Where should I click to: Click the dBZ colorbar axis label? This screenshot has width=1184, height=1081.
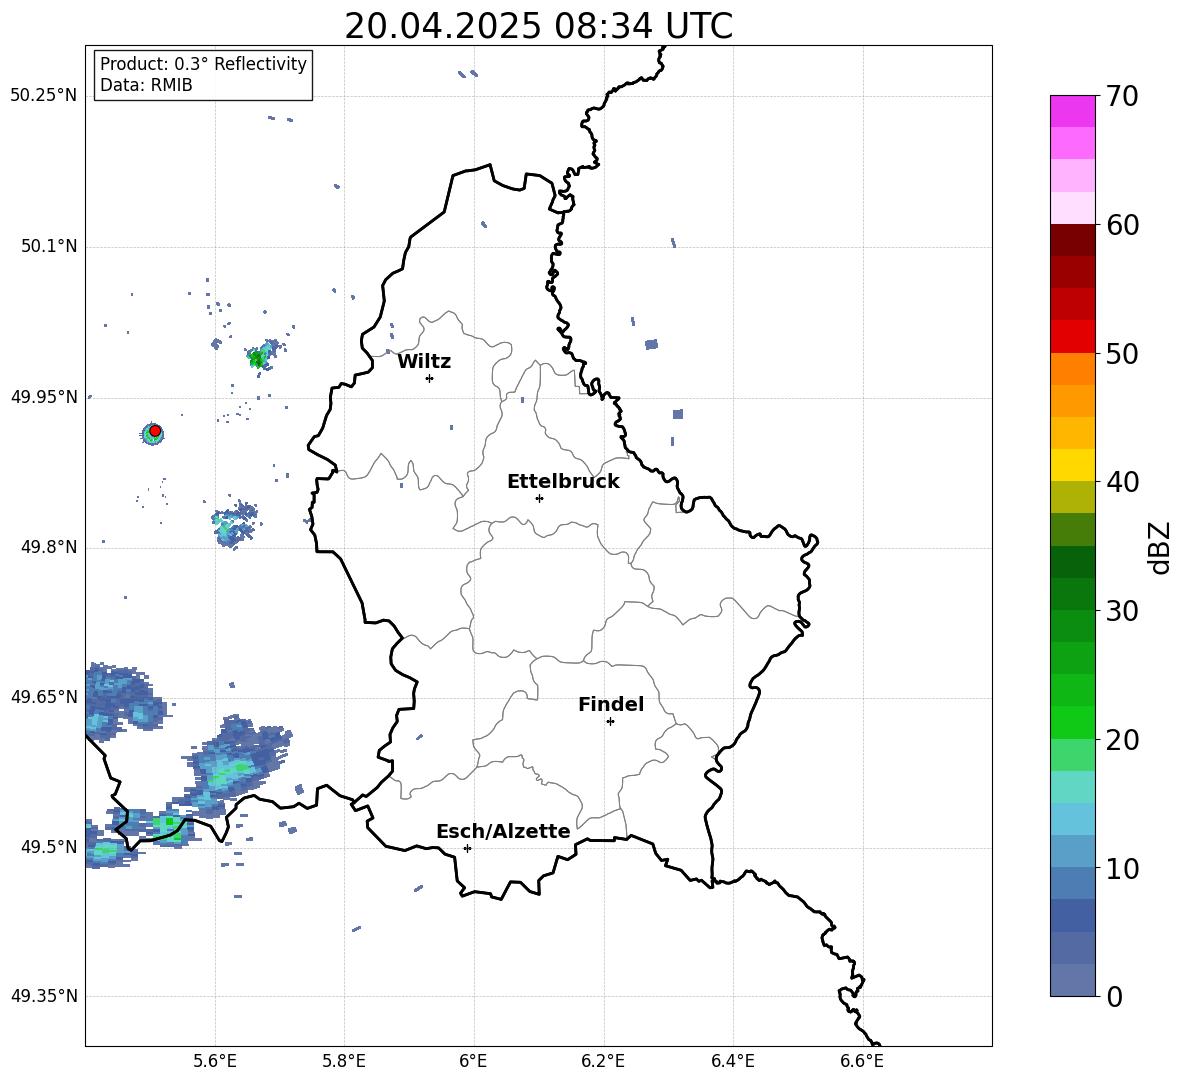[1160, 547]
